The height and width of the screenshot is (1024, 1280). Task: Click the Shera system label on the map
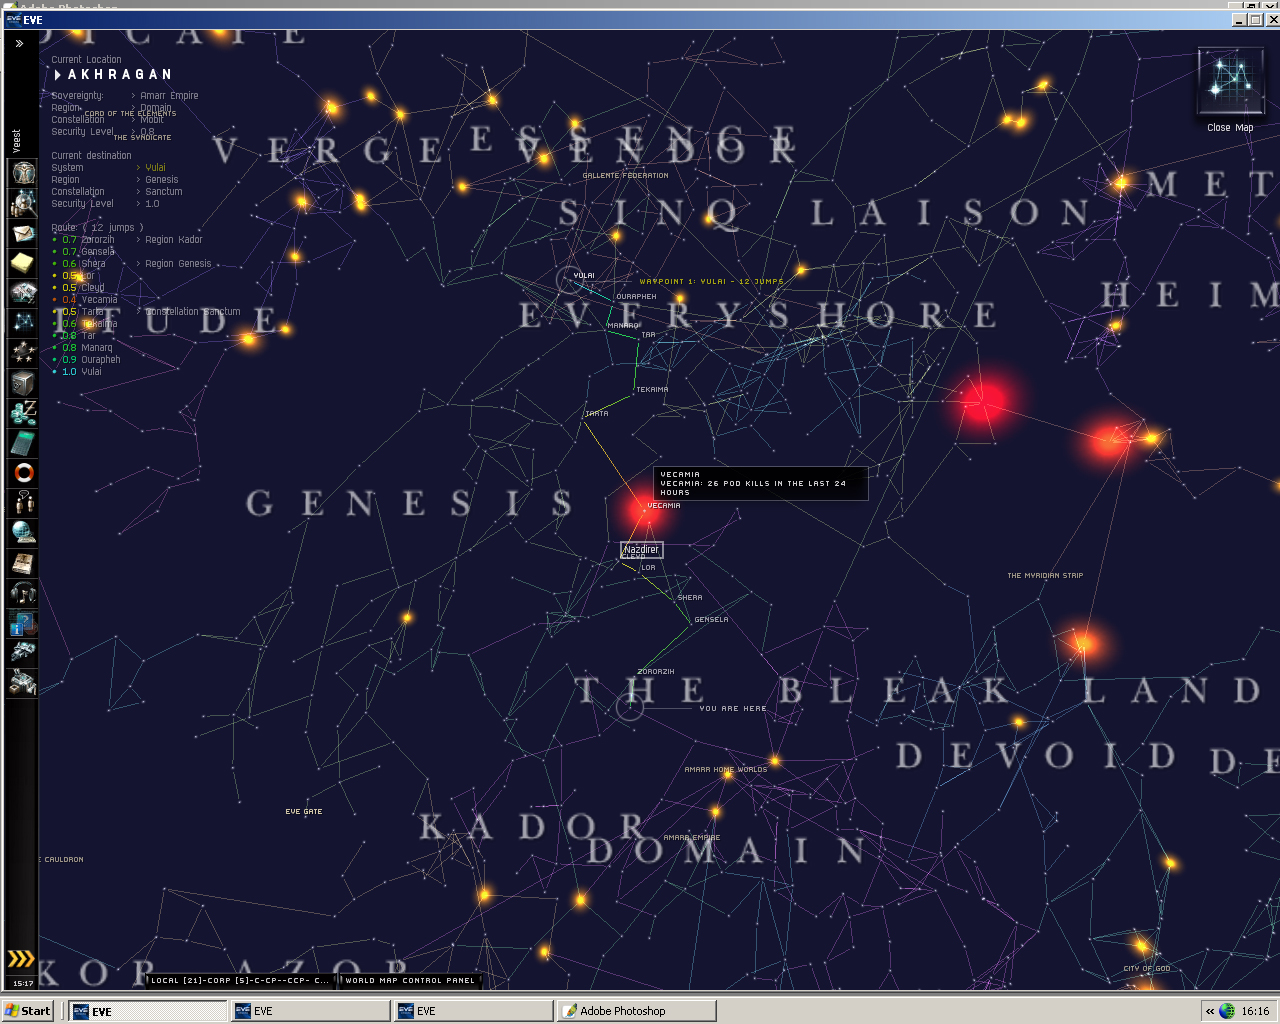[x=690, y=598]
